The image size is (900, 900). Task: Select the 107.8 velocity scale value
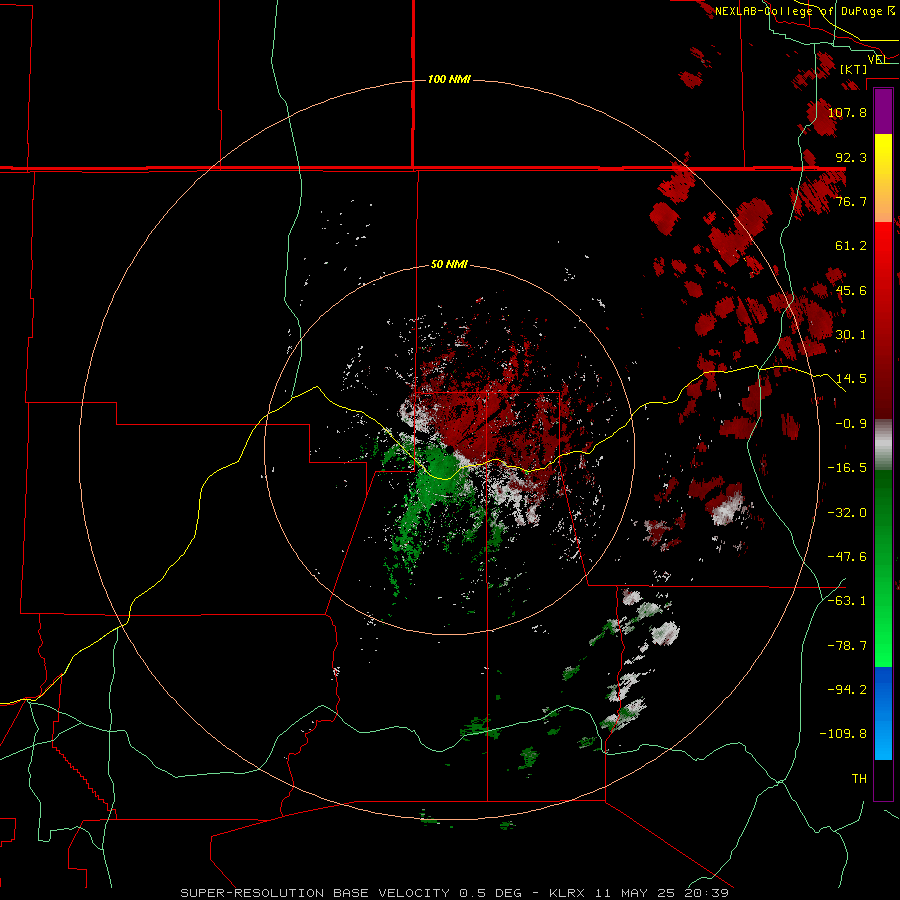(847, 112)
